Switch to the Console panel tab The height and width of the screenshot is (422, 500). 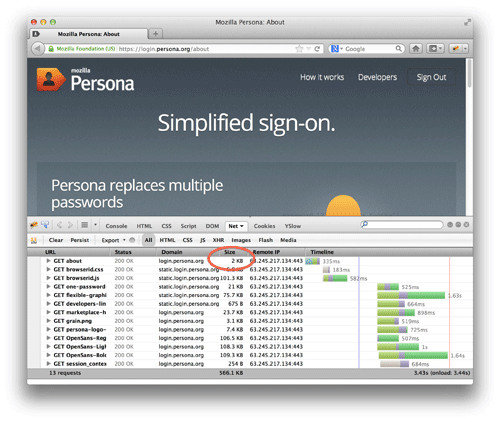[116, 226]
